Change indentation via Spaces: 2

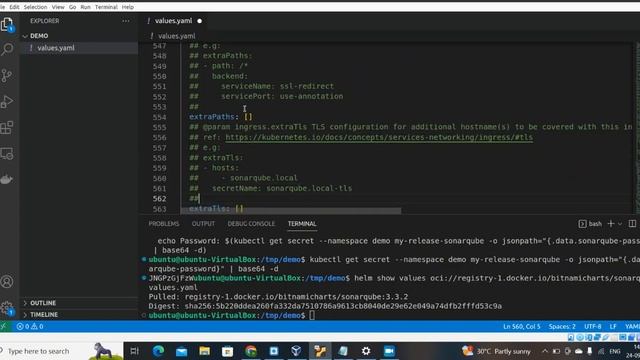point(562,327)
